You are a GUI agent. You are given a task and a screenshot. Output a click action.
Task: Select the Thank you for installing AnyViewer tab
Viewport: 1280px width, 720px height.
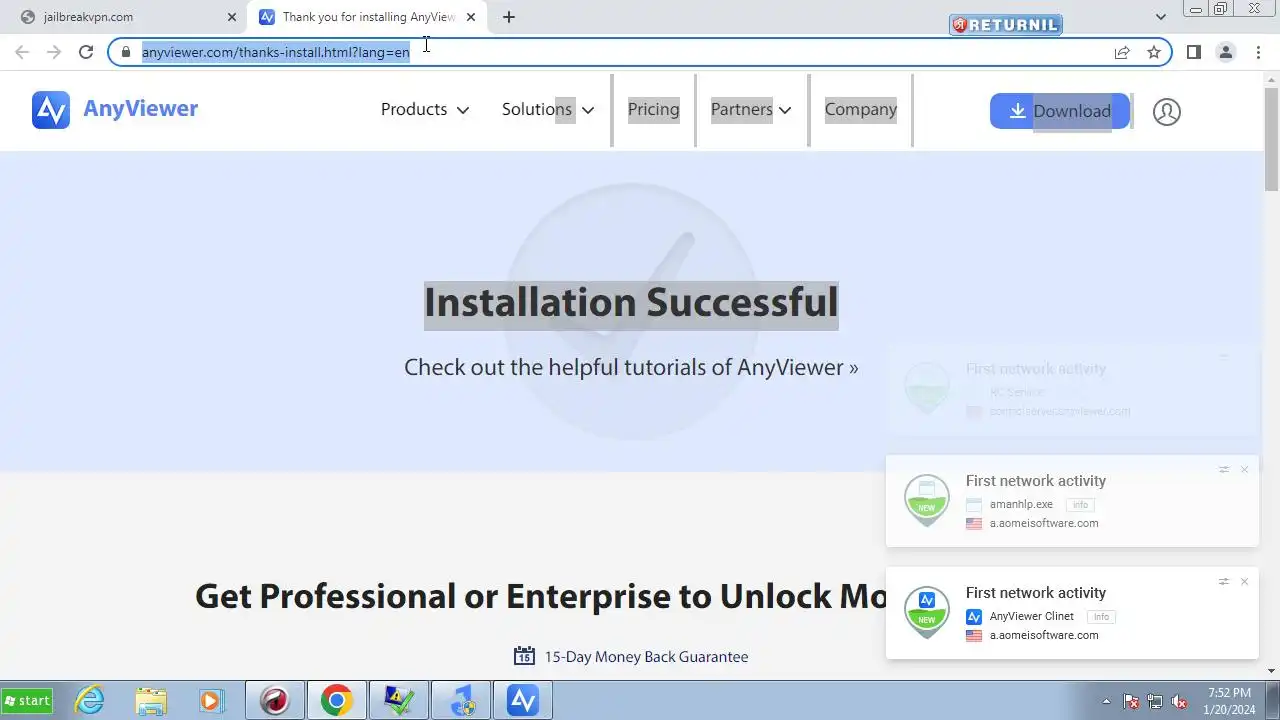point(368,17)
